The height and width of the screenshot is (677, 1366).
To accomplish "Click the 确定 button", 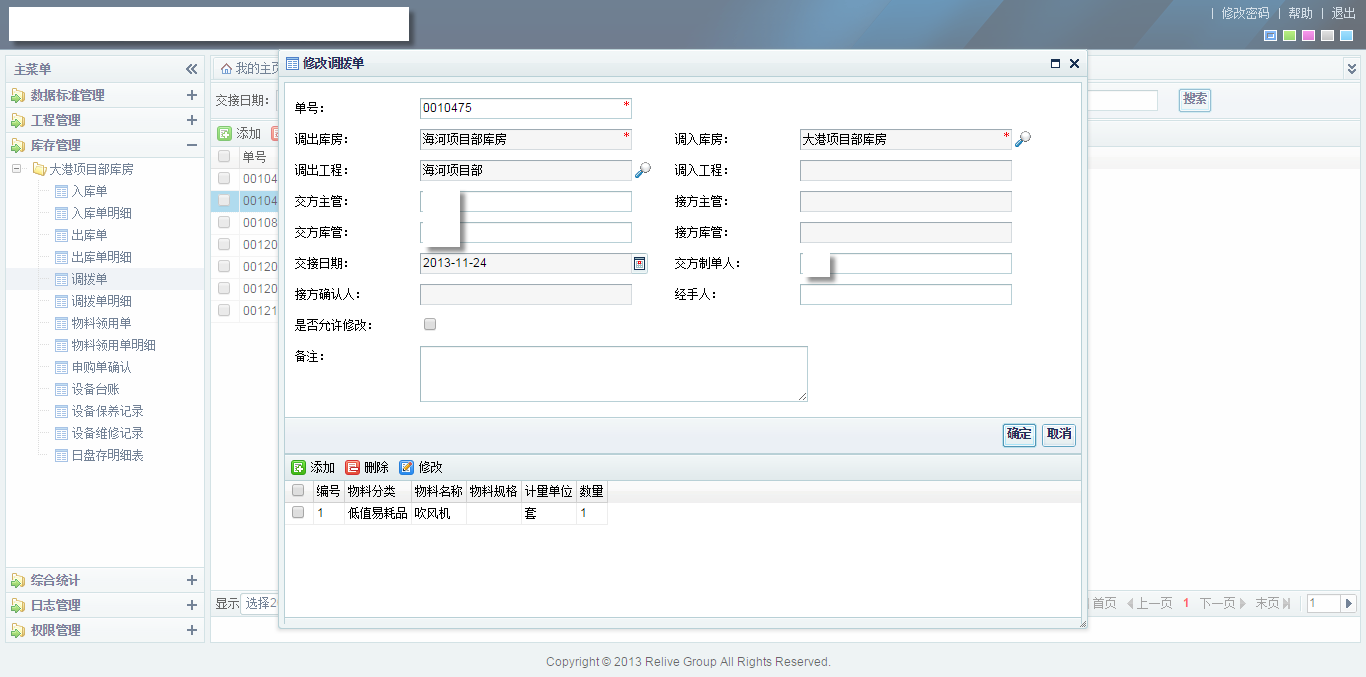I will pyautogui.click(x=1019, y=434).
